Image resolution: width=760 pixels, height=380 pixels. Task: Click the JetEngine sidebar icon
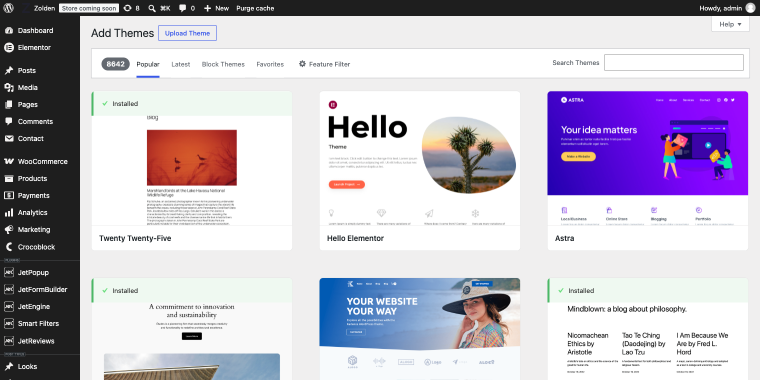pyautogui.click(x=9, y=306)
